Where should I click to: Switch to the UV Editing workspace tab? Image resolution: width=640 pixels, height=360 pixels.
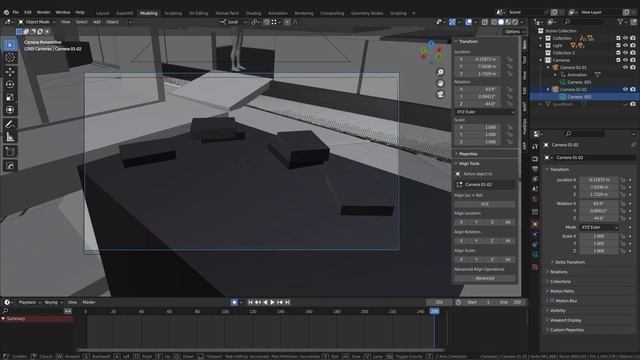(198, 13)
